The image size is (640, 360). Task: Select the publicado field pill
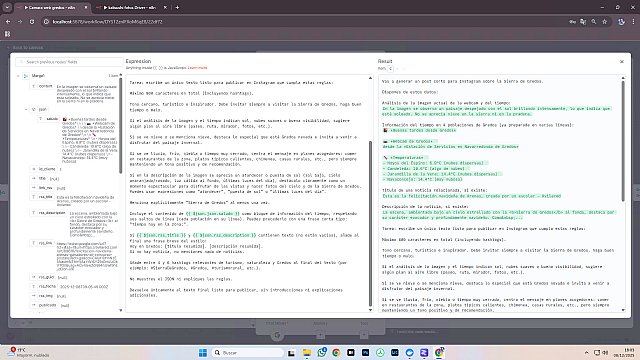tap(44, 305)
